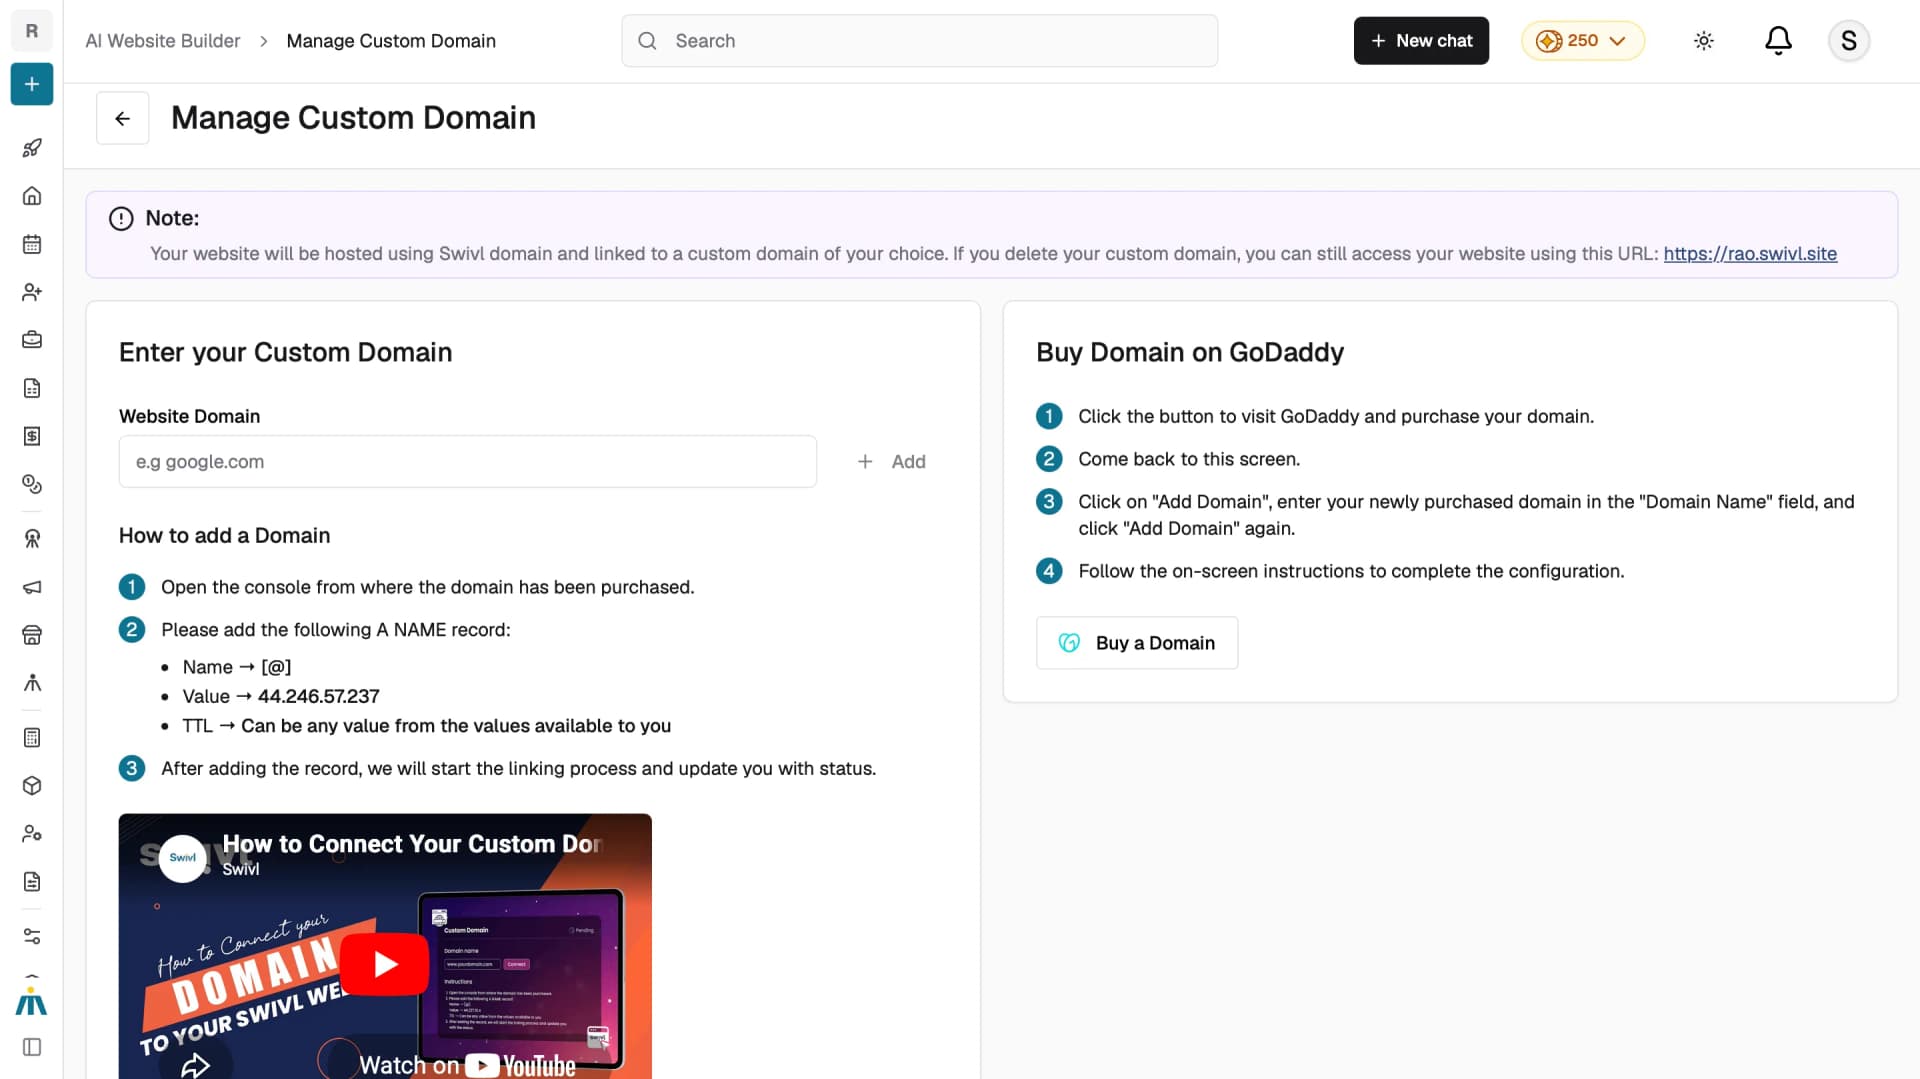Click the Buy a Domain button
This screenshot has height=1079, width=1920.
[x=1137, y=643]
